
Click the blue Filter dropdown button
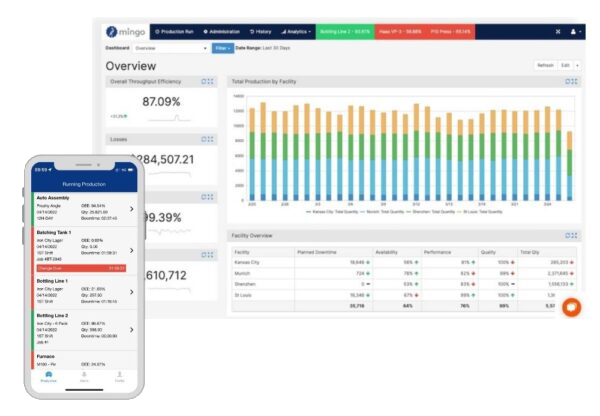coord(223,48)
